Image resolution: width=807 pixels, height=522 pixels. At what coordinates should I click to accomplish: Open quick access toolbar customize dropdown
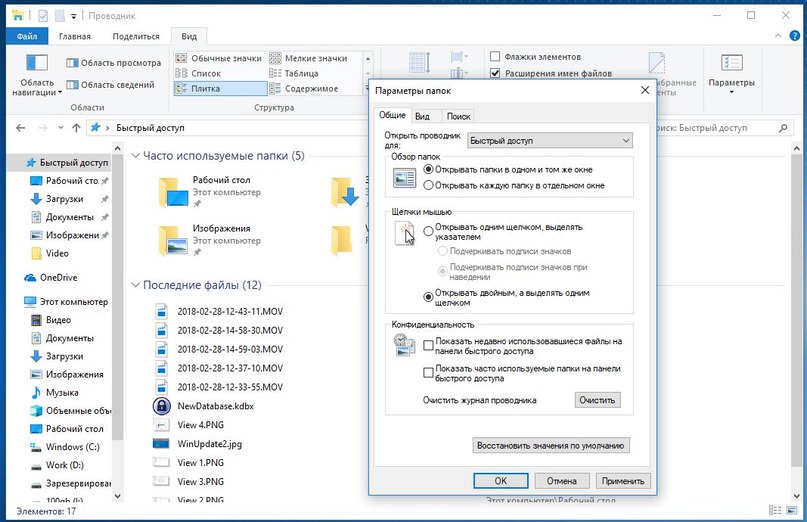point(74,16)
